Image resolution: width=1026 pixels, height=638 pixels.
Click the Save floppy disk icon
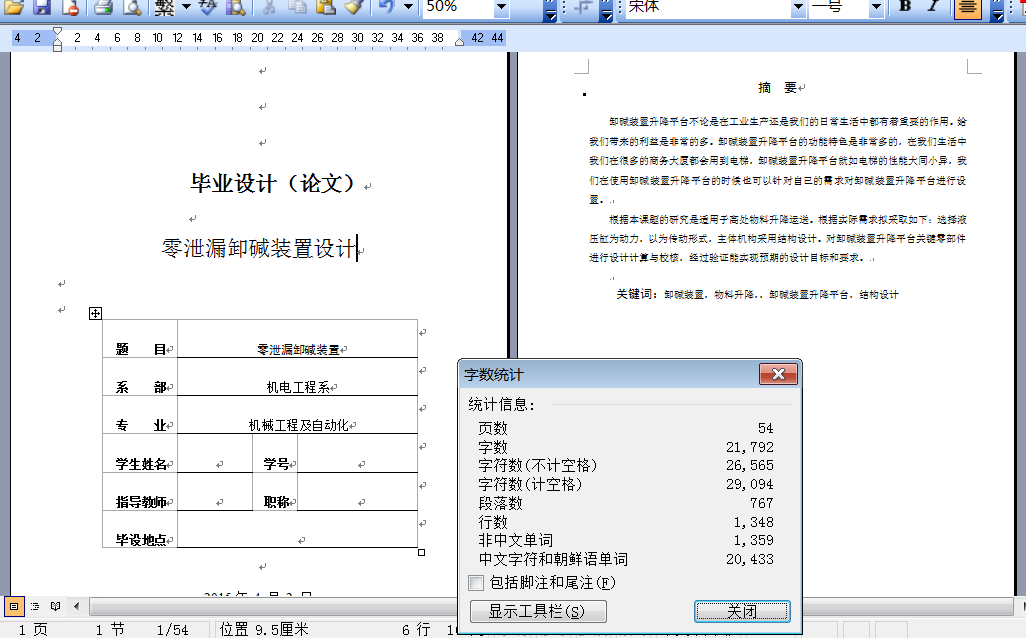(42, 7)
